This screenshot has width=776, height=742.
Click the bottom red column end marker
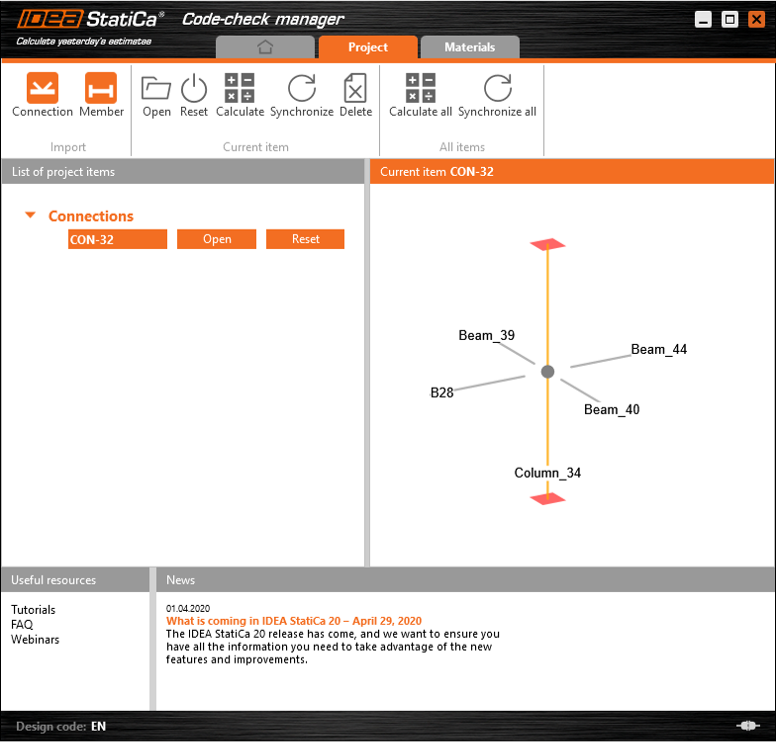pos(547,498)
